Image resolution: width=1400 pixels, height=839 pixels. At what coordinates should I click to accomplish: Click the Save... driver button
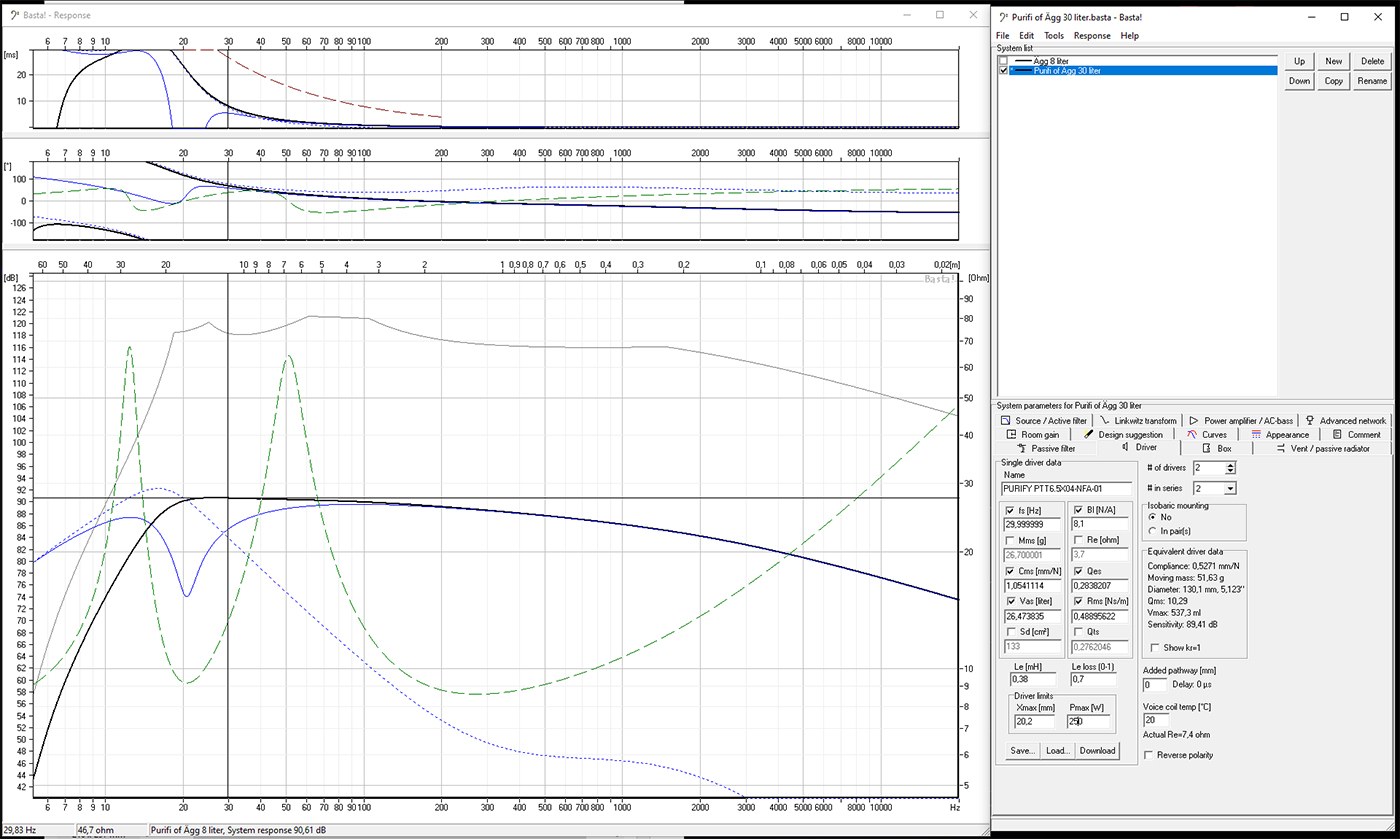1021,751
